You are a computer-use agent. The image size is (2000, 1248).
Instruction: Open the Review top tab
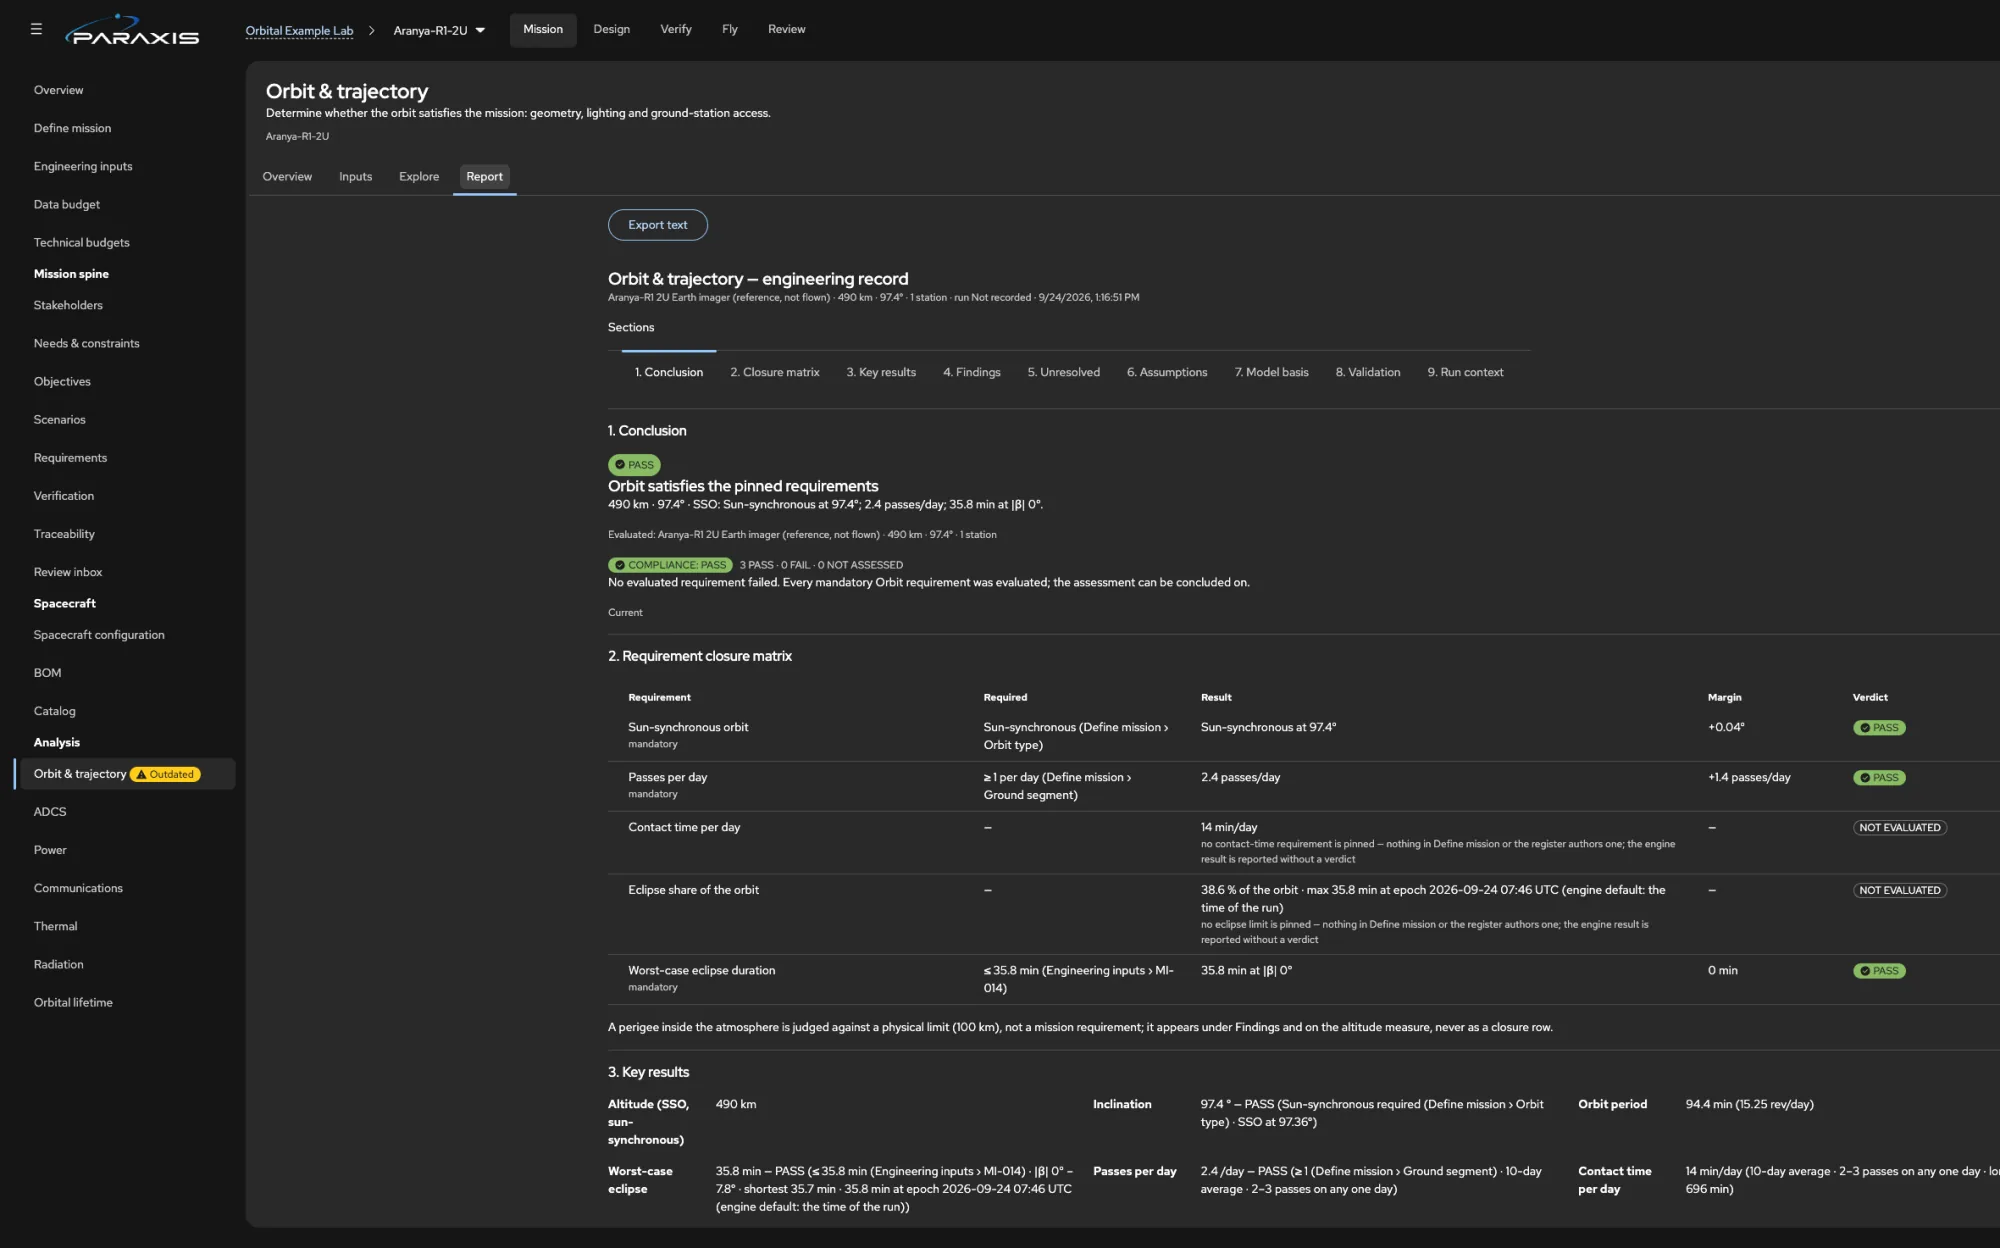pos(786,29)
